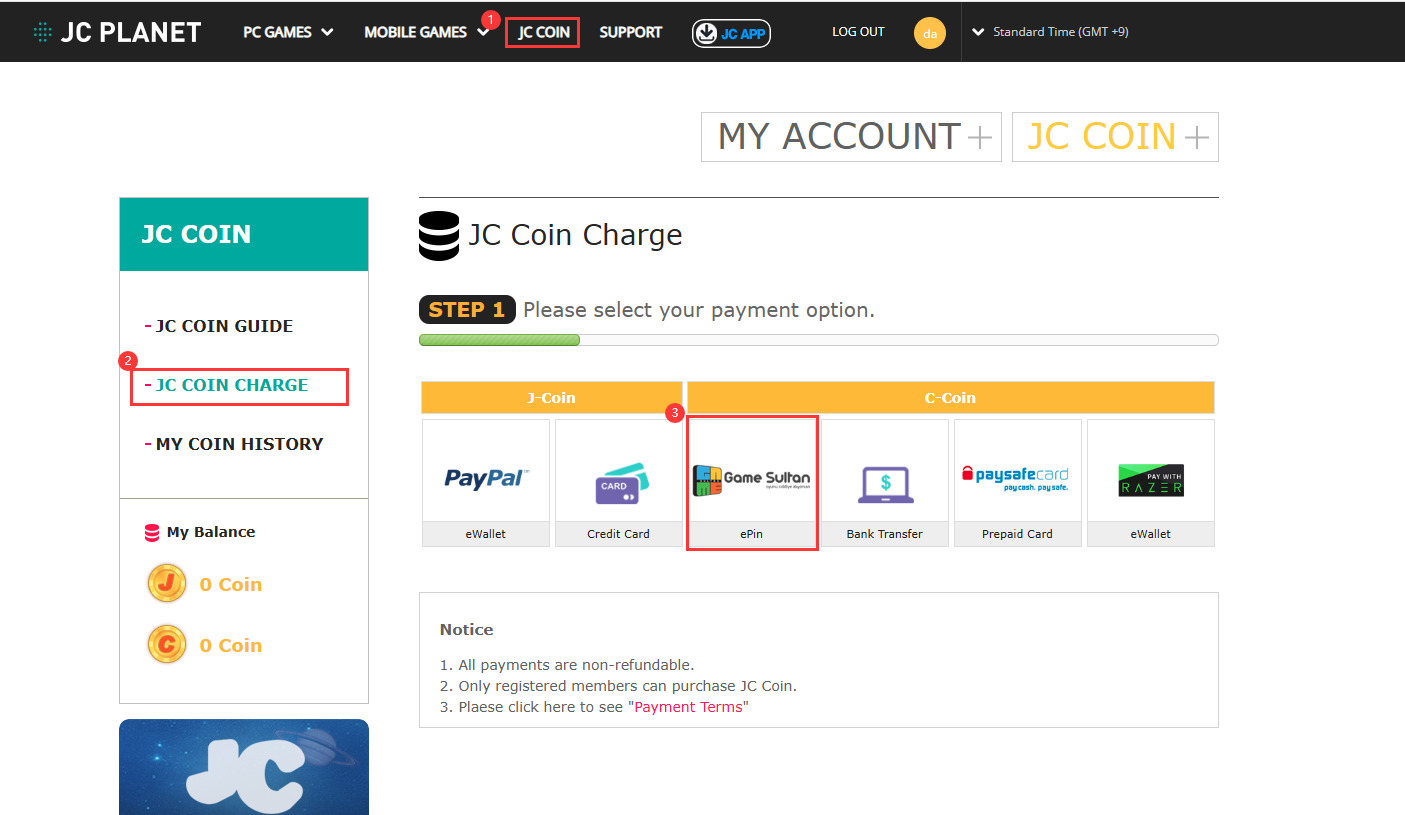Open My Coin History in sidebar
The width and height of the screenshot is (1405, 815).
239,444
